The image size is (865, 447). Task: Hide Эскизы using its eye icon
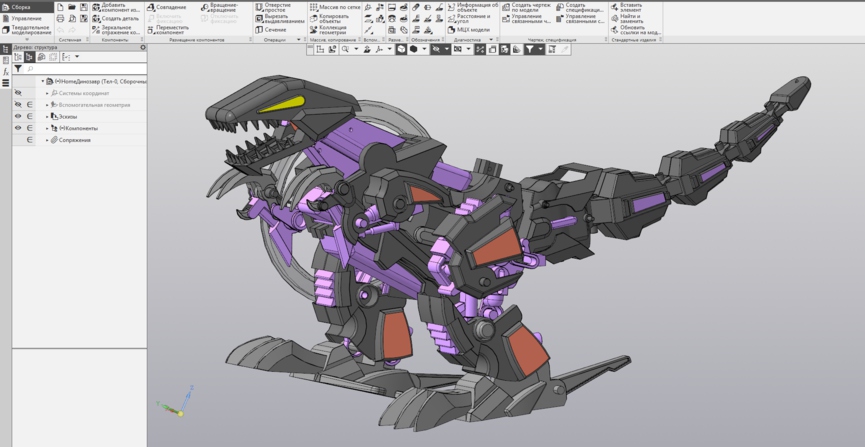18,116
